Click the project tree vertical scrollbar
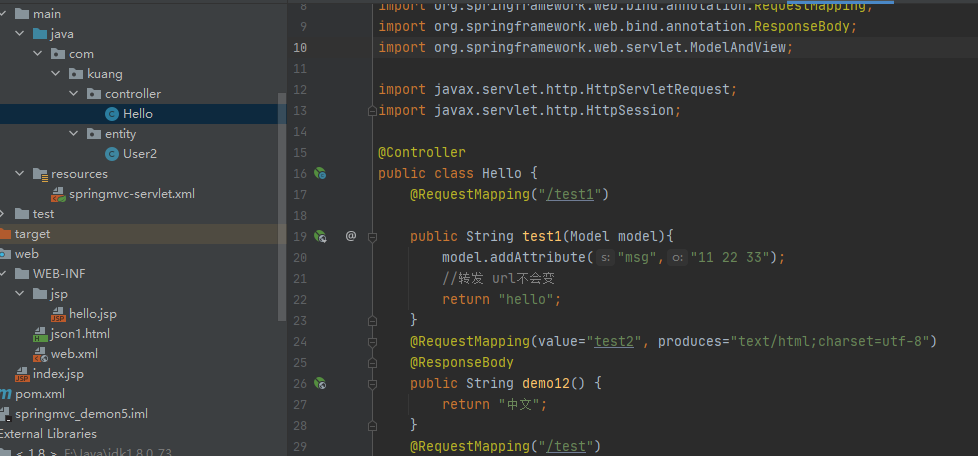Image resolution: width=978 pixels, height=456 pixels. (x=282, y=206)
